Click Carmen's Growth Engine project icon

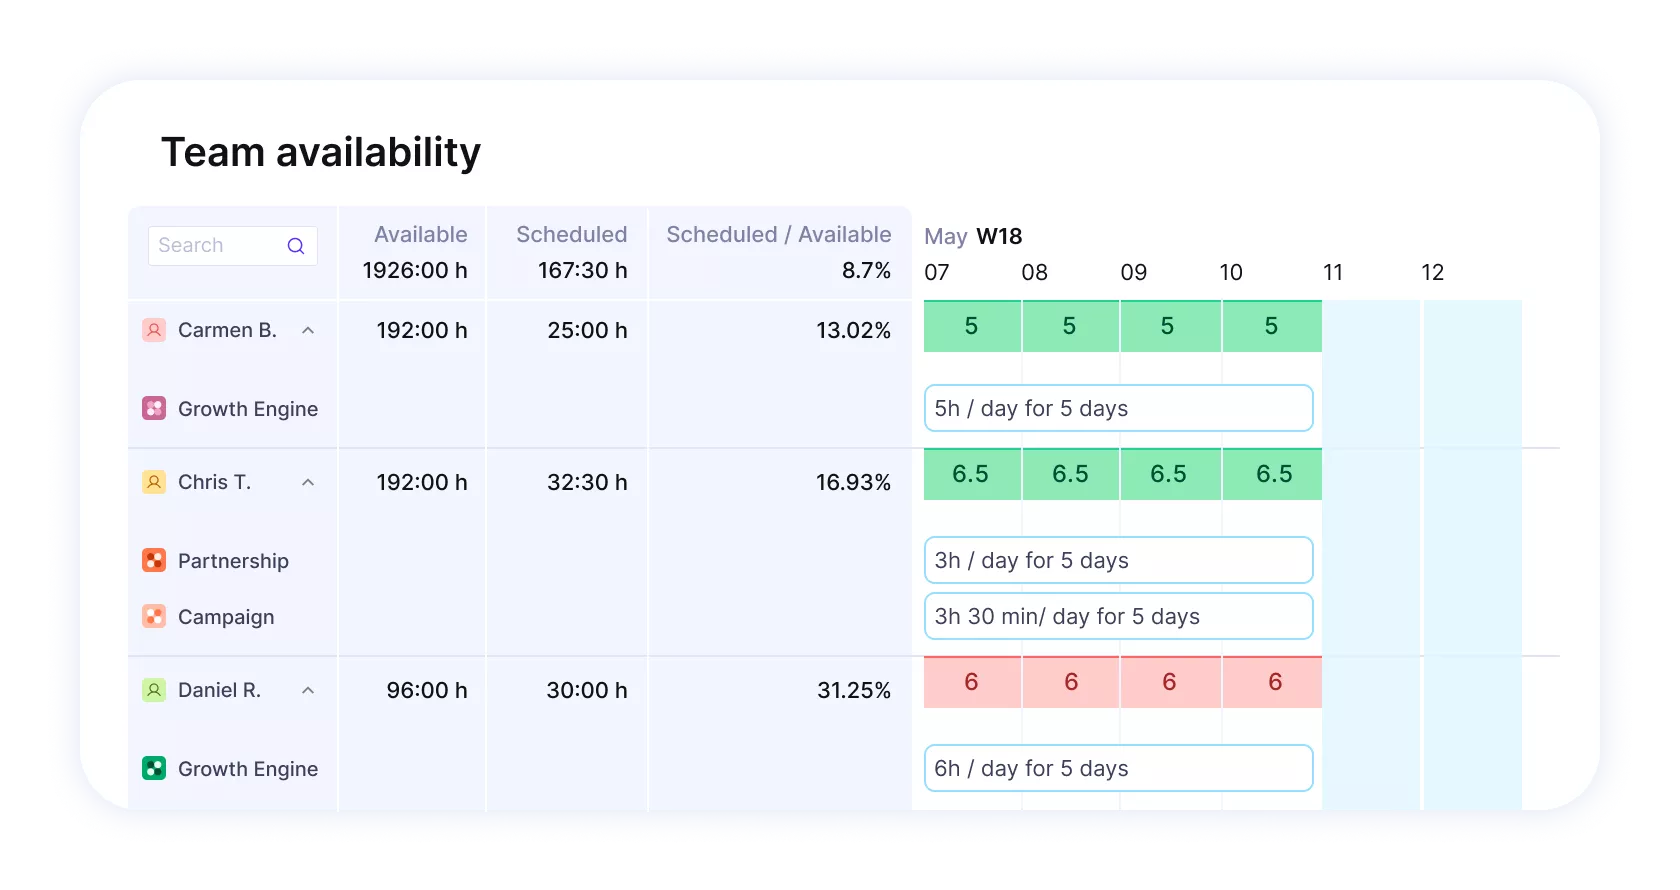click(x=154, y=408)
